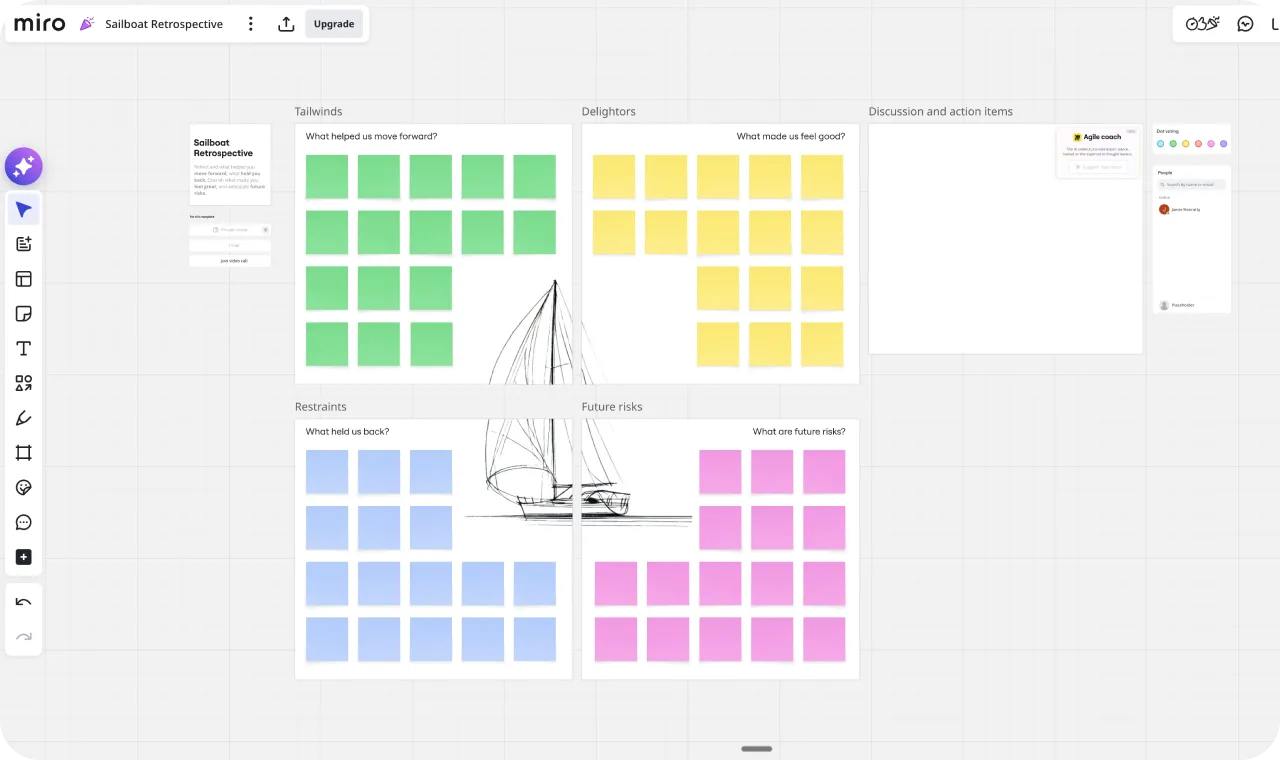1280x760 pixels.
Task: Choose the Pen drawing tool
Action: click(24, 418)
